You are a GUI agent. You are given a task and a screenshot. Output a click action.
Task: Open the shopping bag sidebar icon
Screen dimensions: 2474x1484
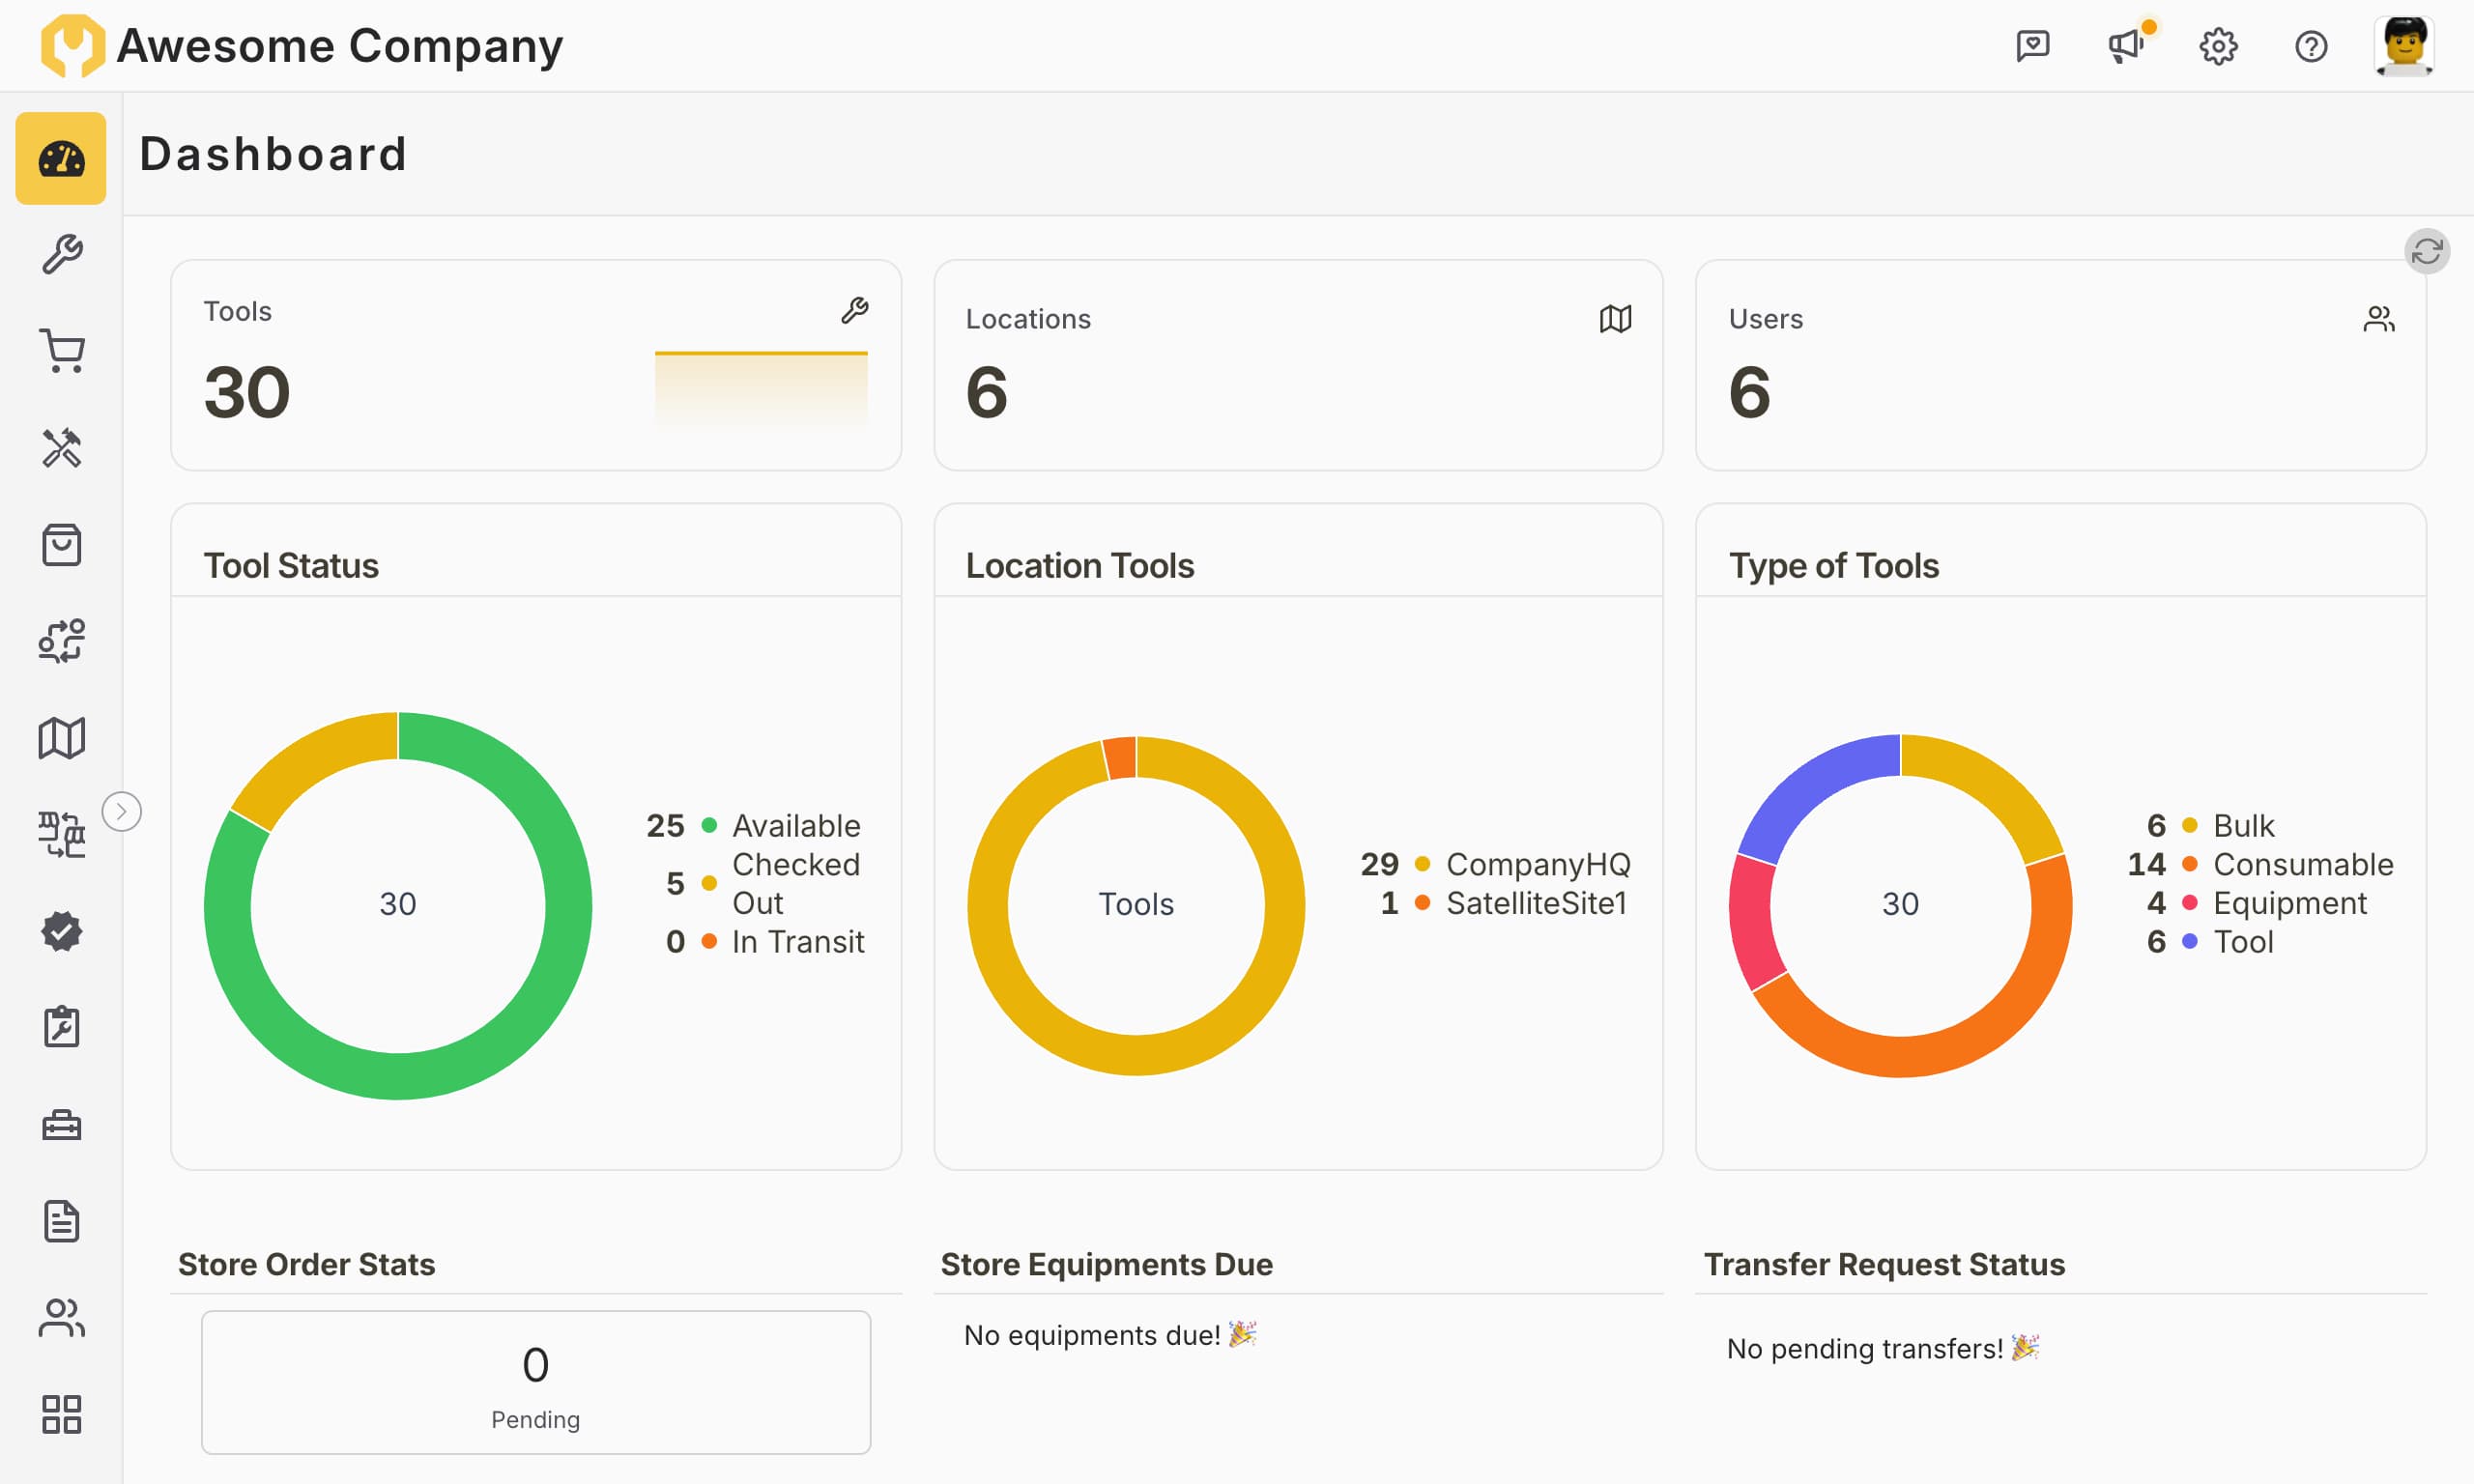(x=61, y=545)
